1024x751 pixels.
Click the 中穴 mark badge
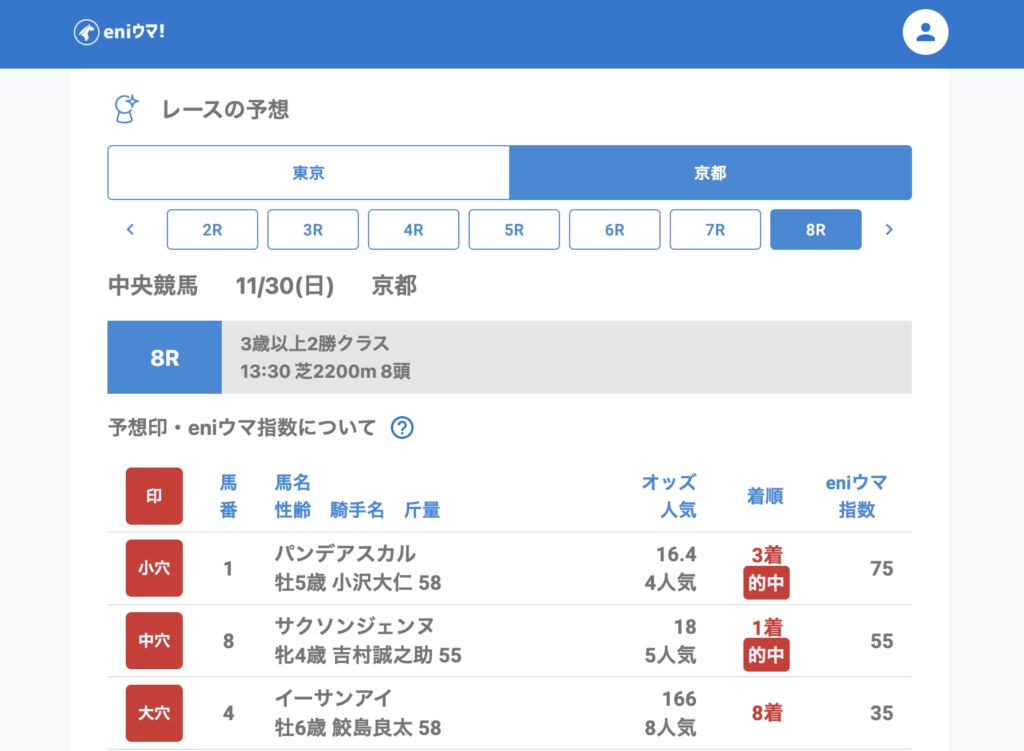coord(154,640)
